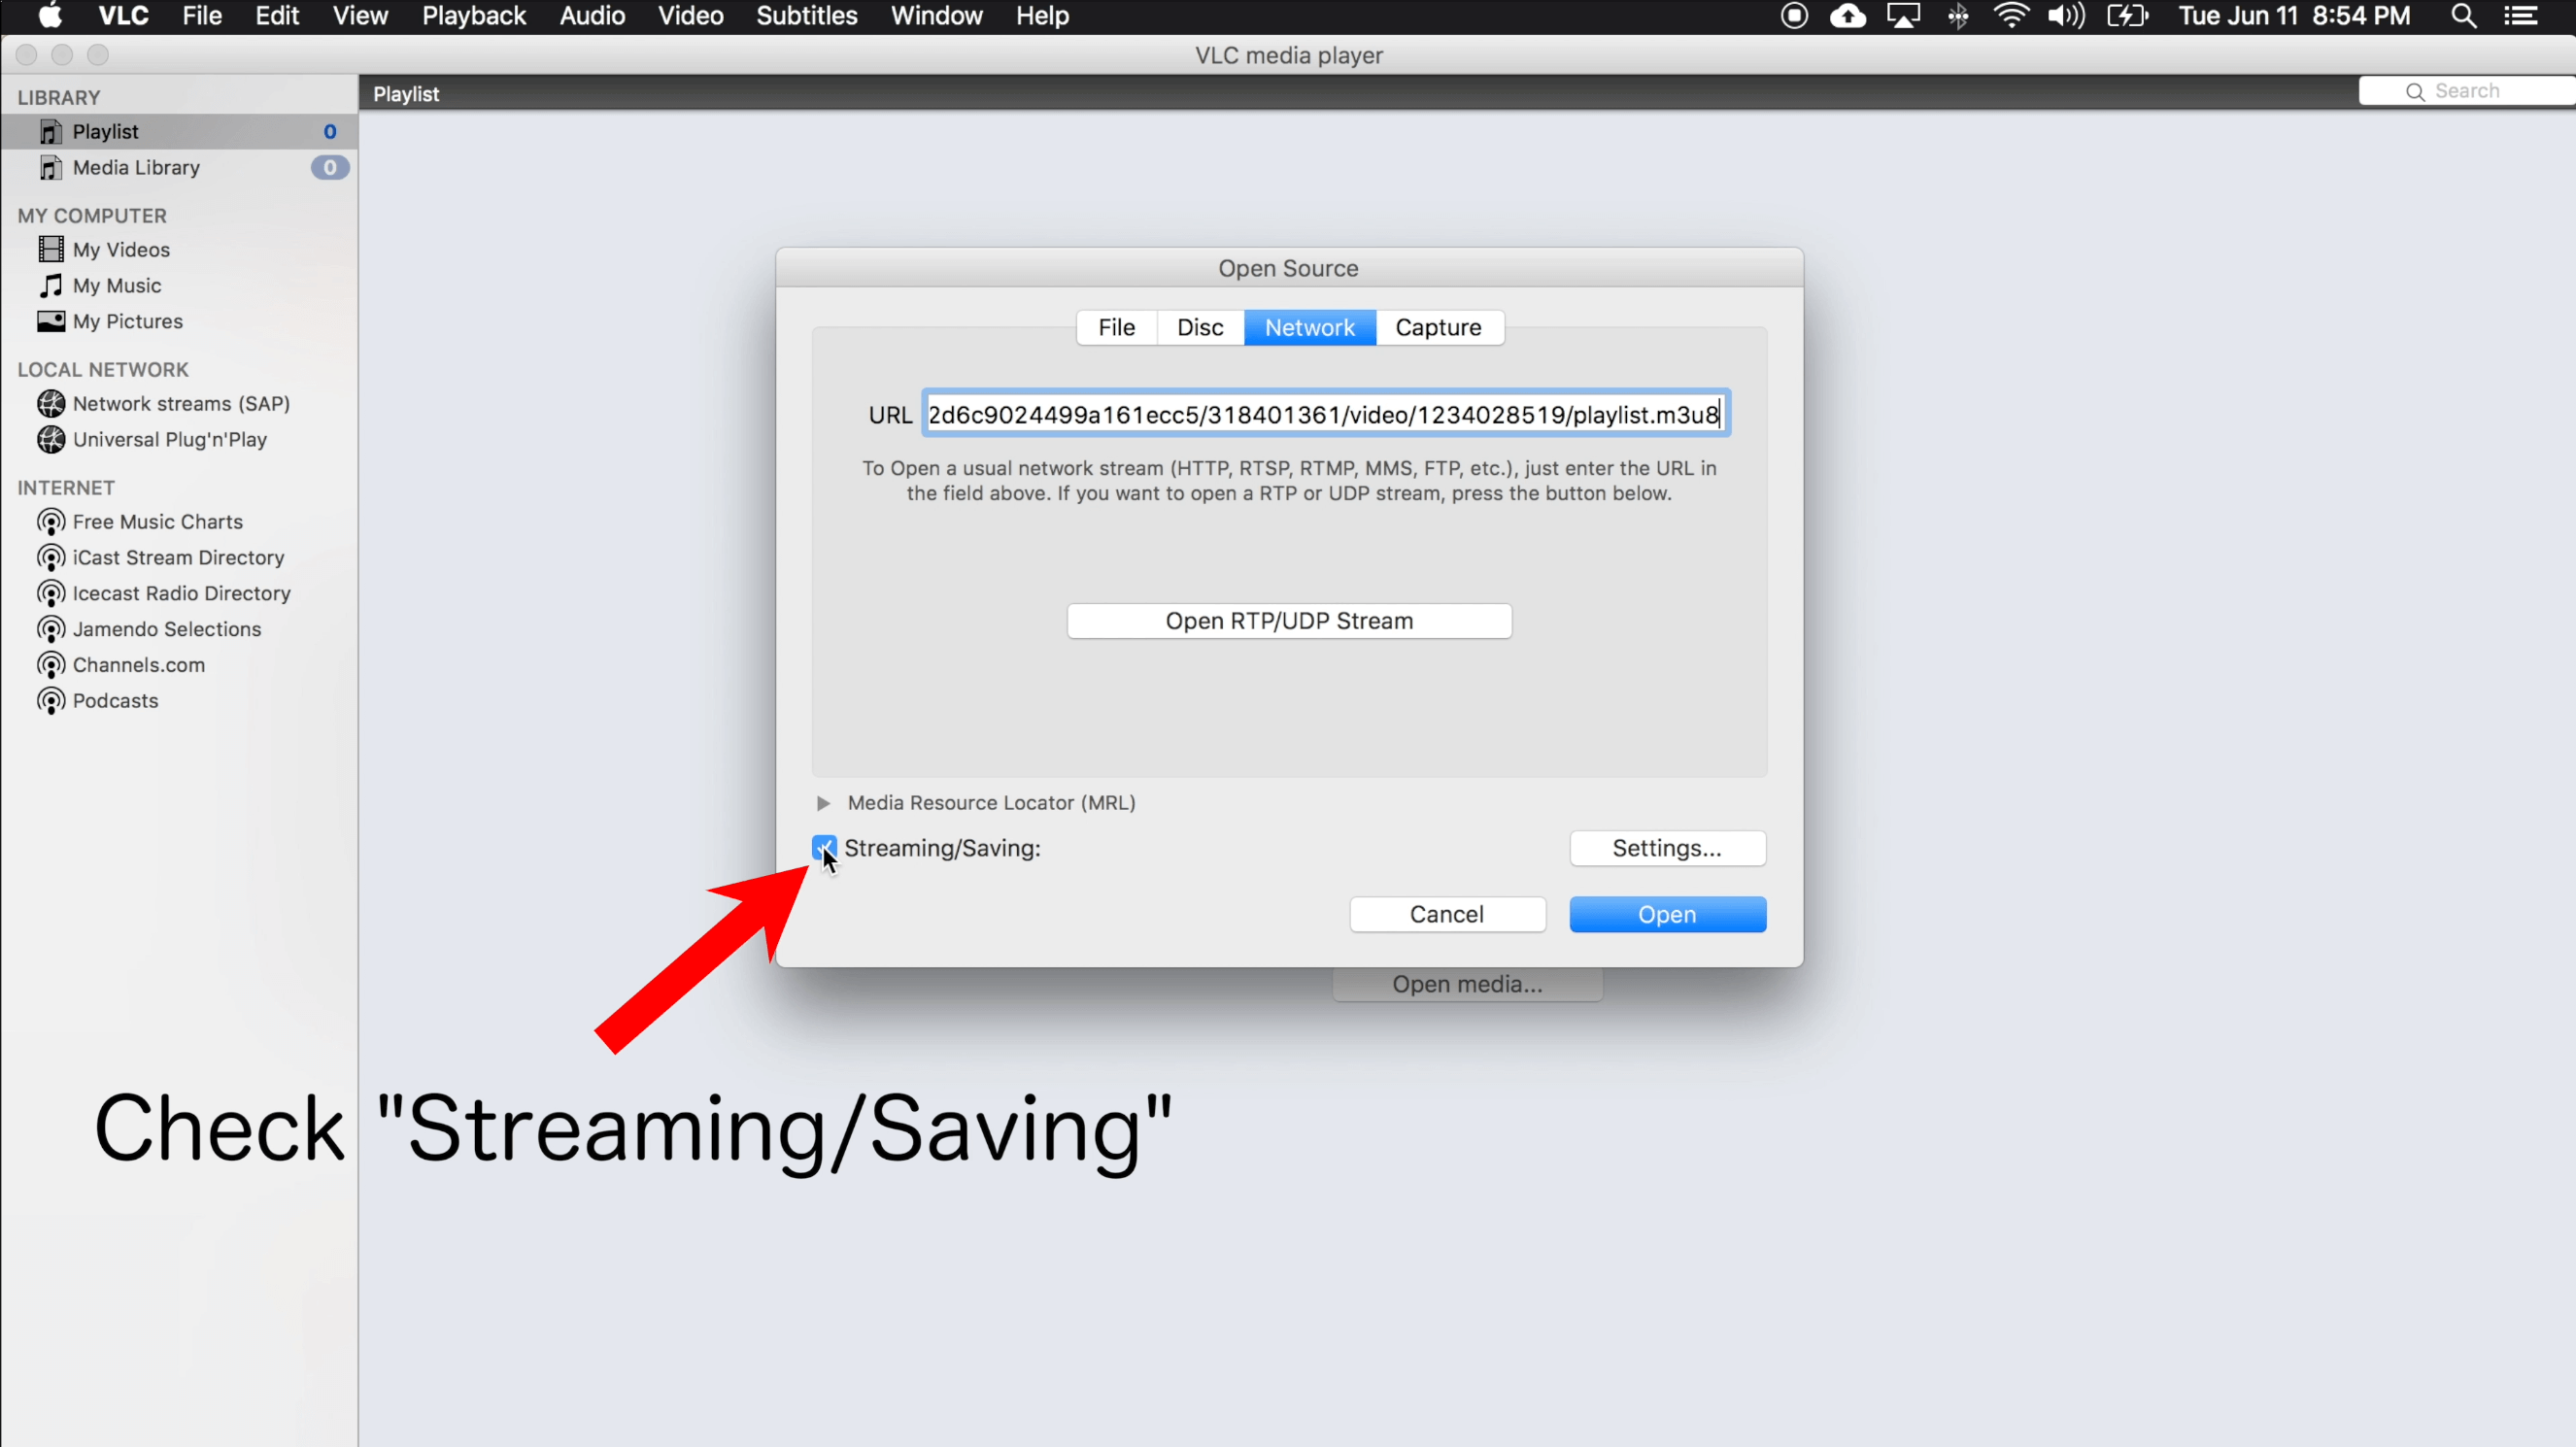Viewport: 2576px width, 1447px height.
Task: Click the Cancel button to dismiss dialog
Action: 1447,913
